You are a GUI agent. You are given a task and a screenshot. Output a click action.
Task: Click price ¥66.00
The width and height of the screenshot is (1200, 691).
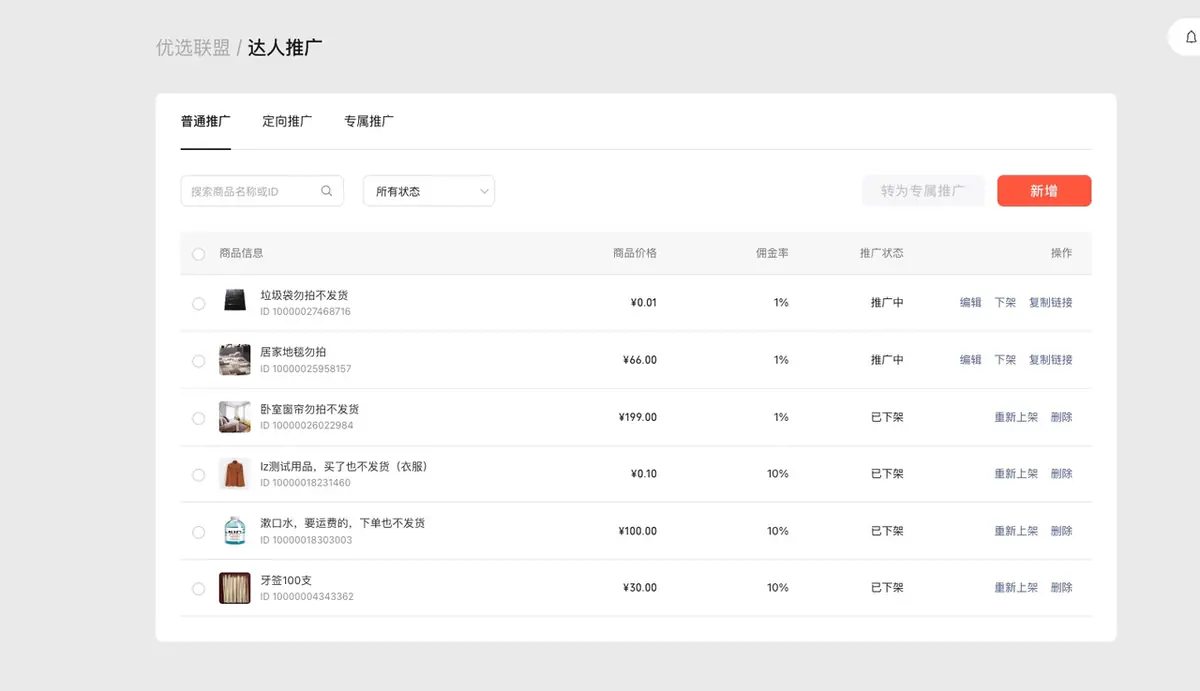(640, 360)
